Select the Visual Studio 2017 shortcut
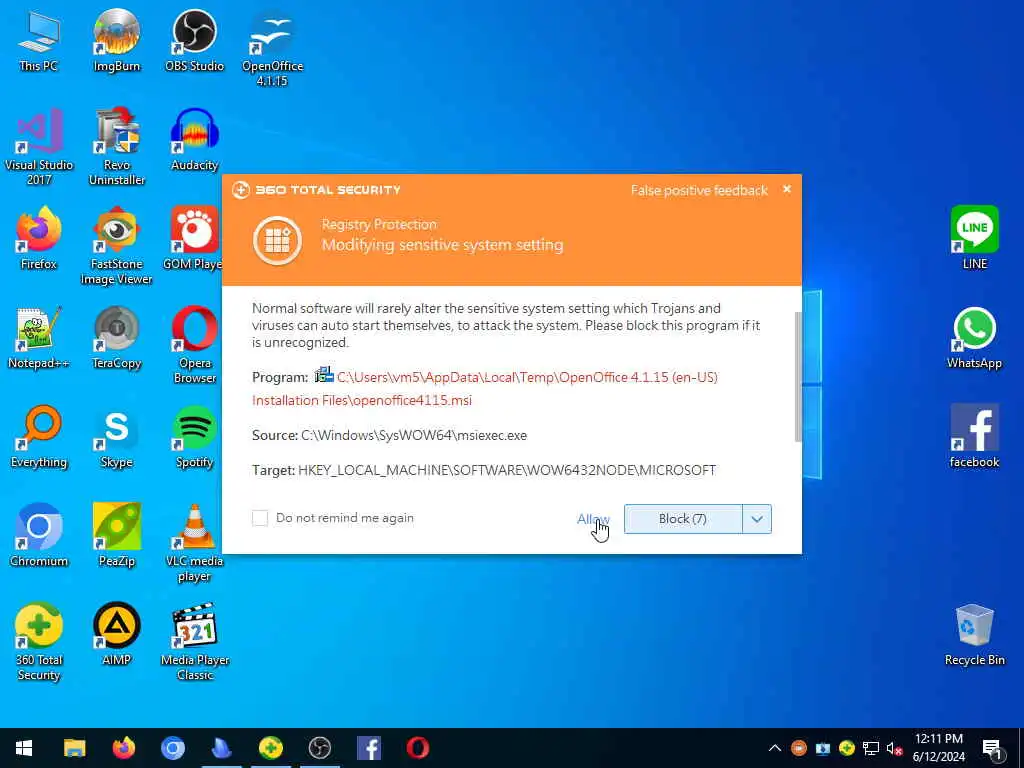 coord(39,147)
